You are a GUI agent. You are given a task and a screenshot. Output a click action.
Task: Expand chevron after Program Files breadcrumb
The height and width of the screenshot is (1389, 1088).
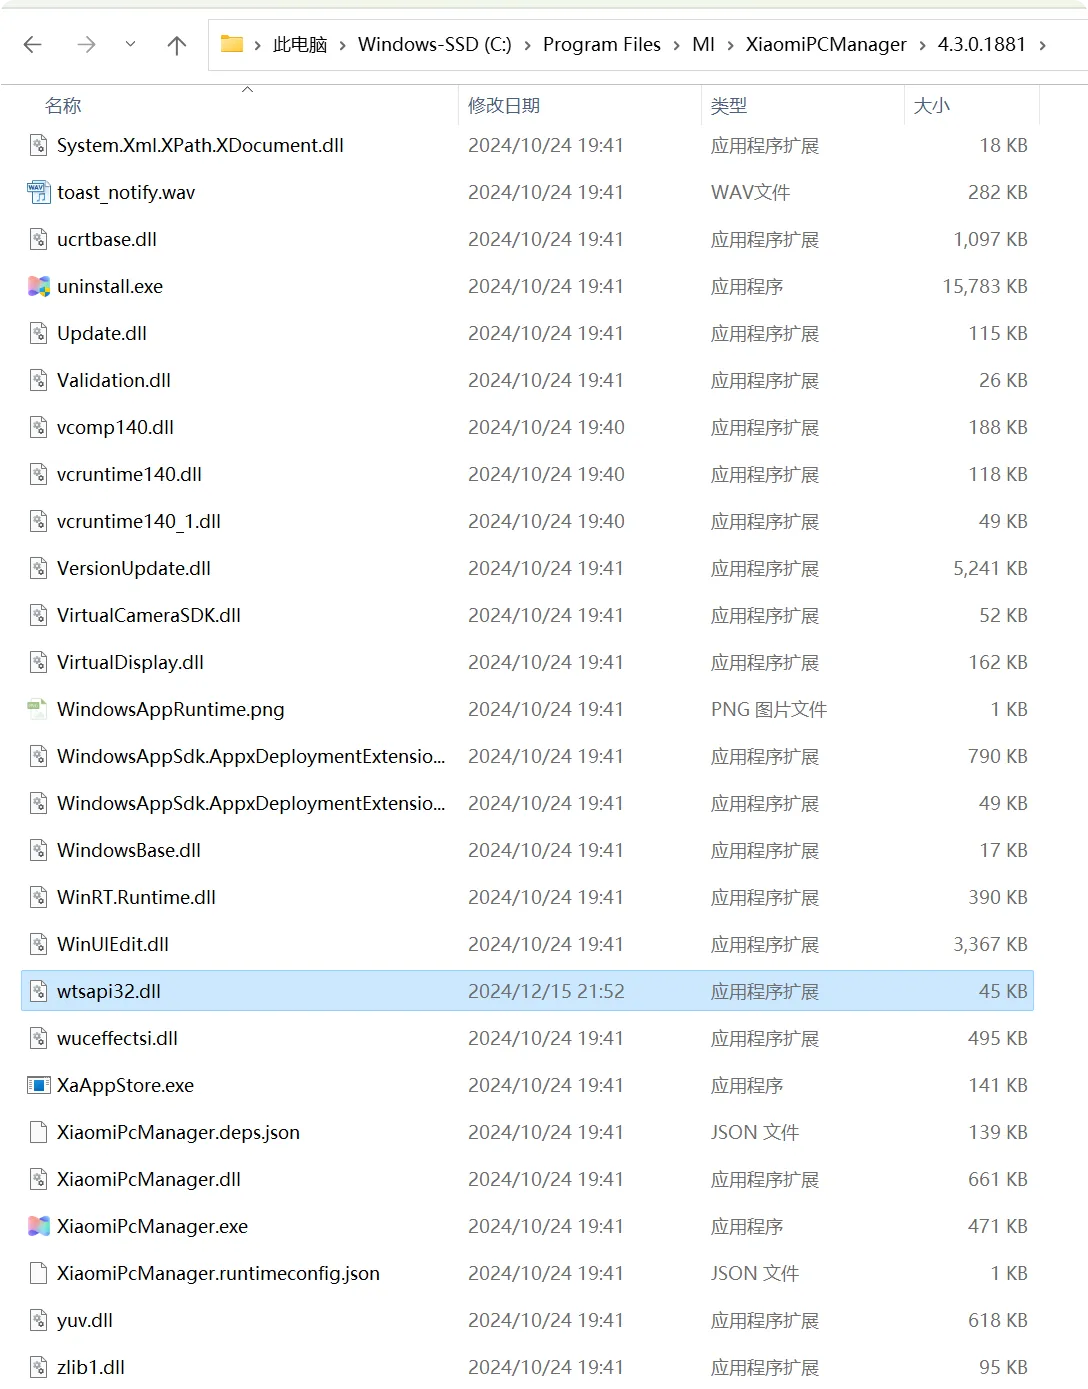[x=677, y=45]
